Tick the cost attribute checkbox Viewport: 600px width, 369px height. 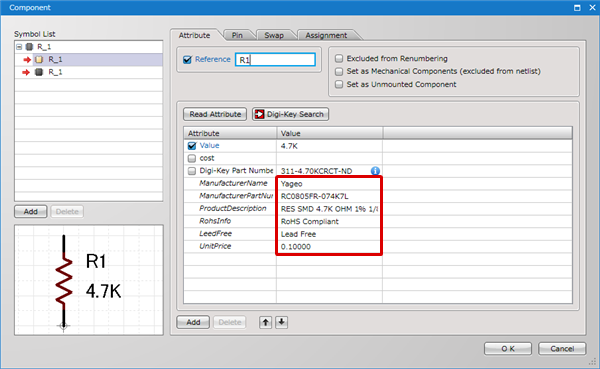(192, 158)
